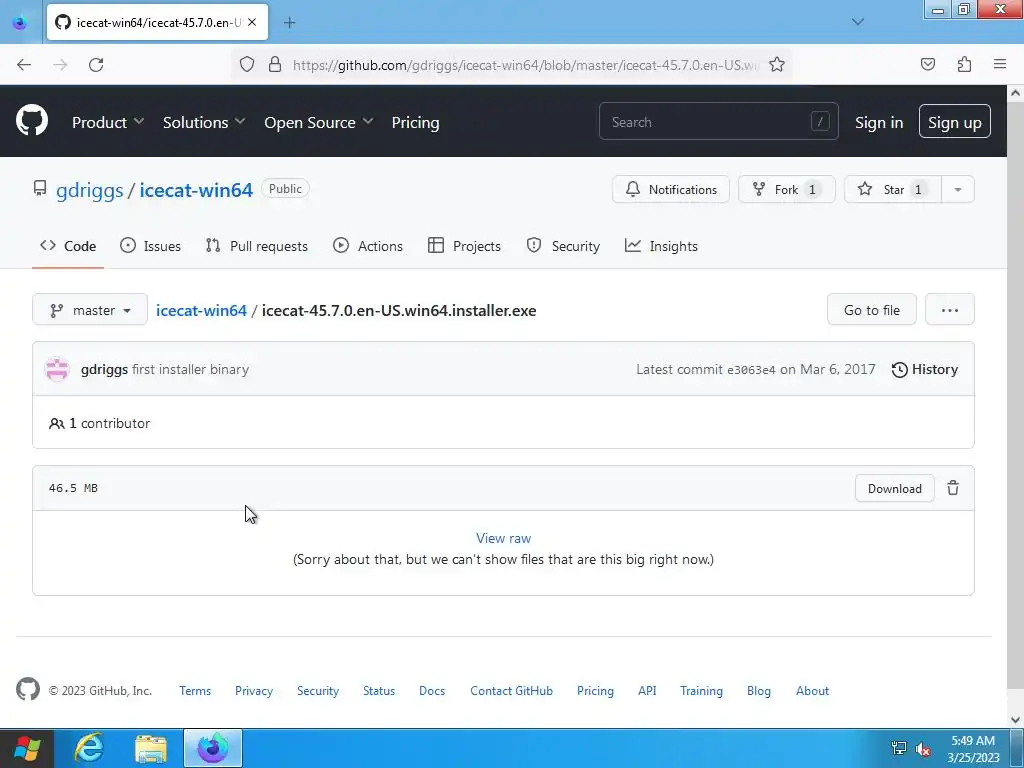Go back using the browser back arrow
This screenshot has width=1024, height=768.
(x=24, y=64)
